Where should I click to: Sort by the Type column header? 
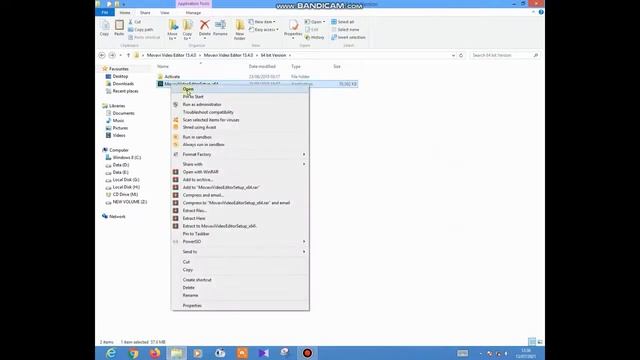[296, 67]
